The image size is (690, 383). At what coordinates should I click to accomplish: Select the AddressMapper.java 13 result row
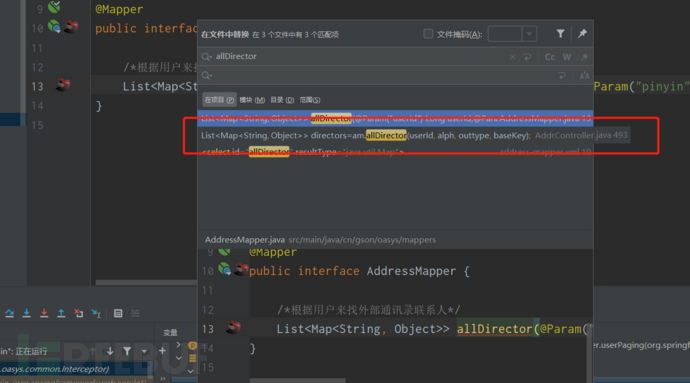click(x=395, y=118)
